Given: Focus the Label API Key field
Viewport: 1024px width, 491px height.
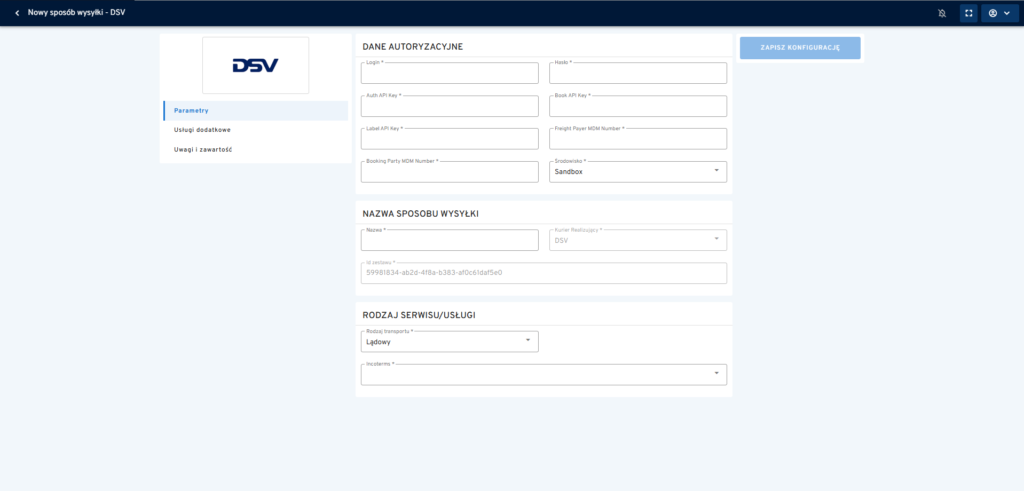Looking at the screenshot, I should click(x=449, y=140).
